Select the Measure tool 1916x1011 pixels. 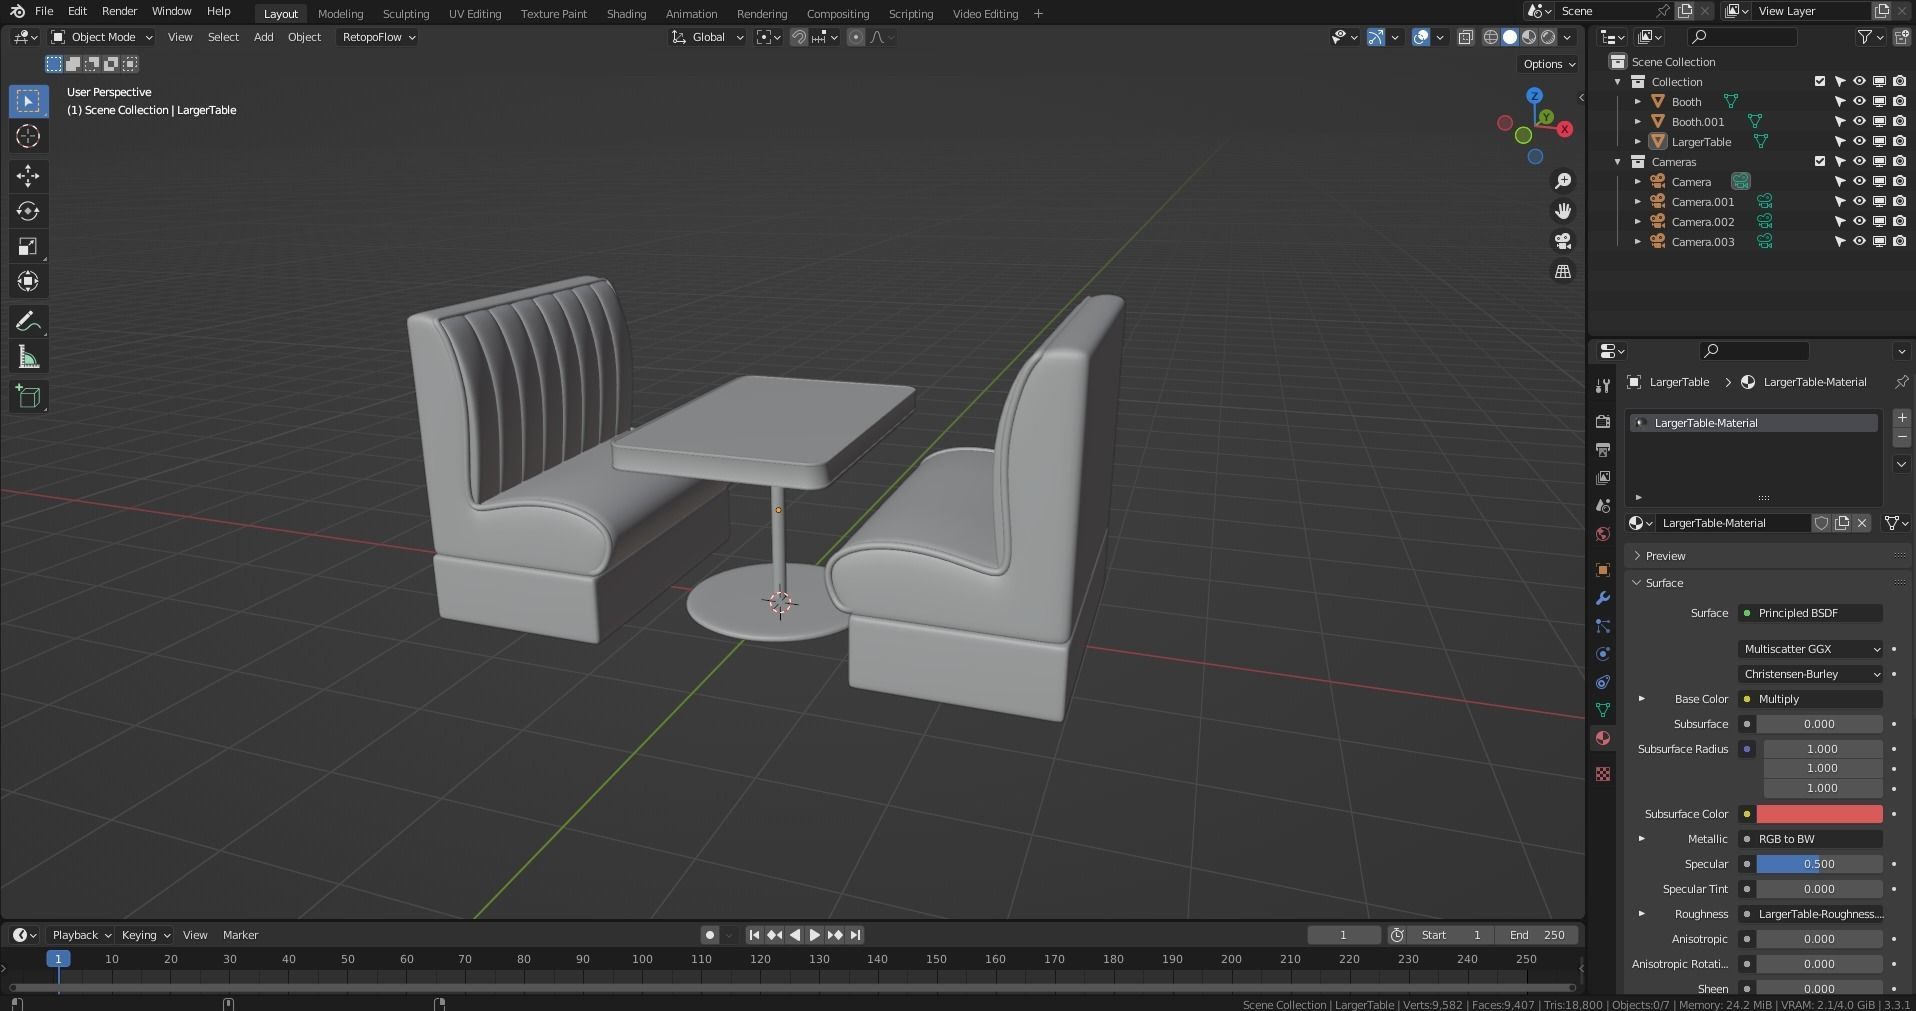coord(28,357)
